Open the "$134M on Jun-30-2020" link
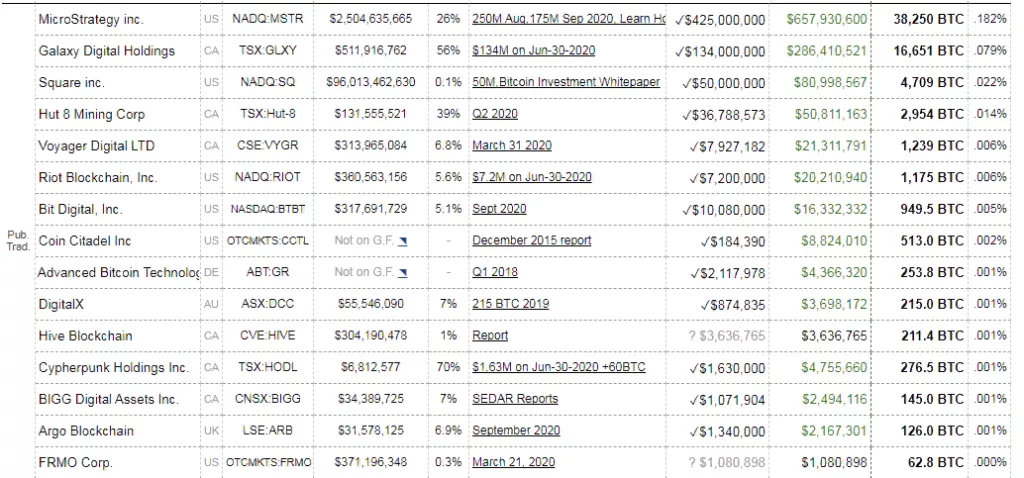The height and width of the screenshot is (478, 1024). [x=533, y=51]
